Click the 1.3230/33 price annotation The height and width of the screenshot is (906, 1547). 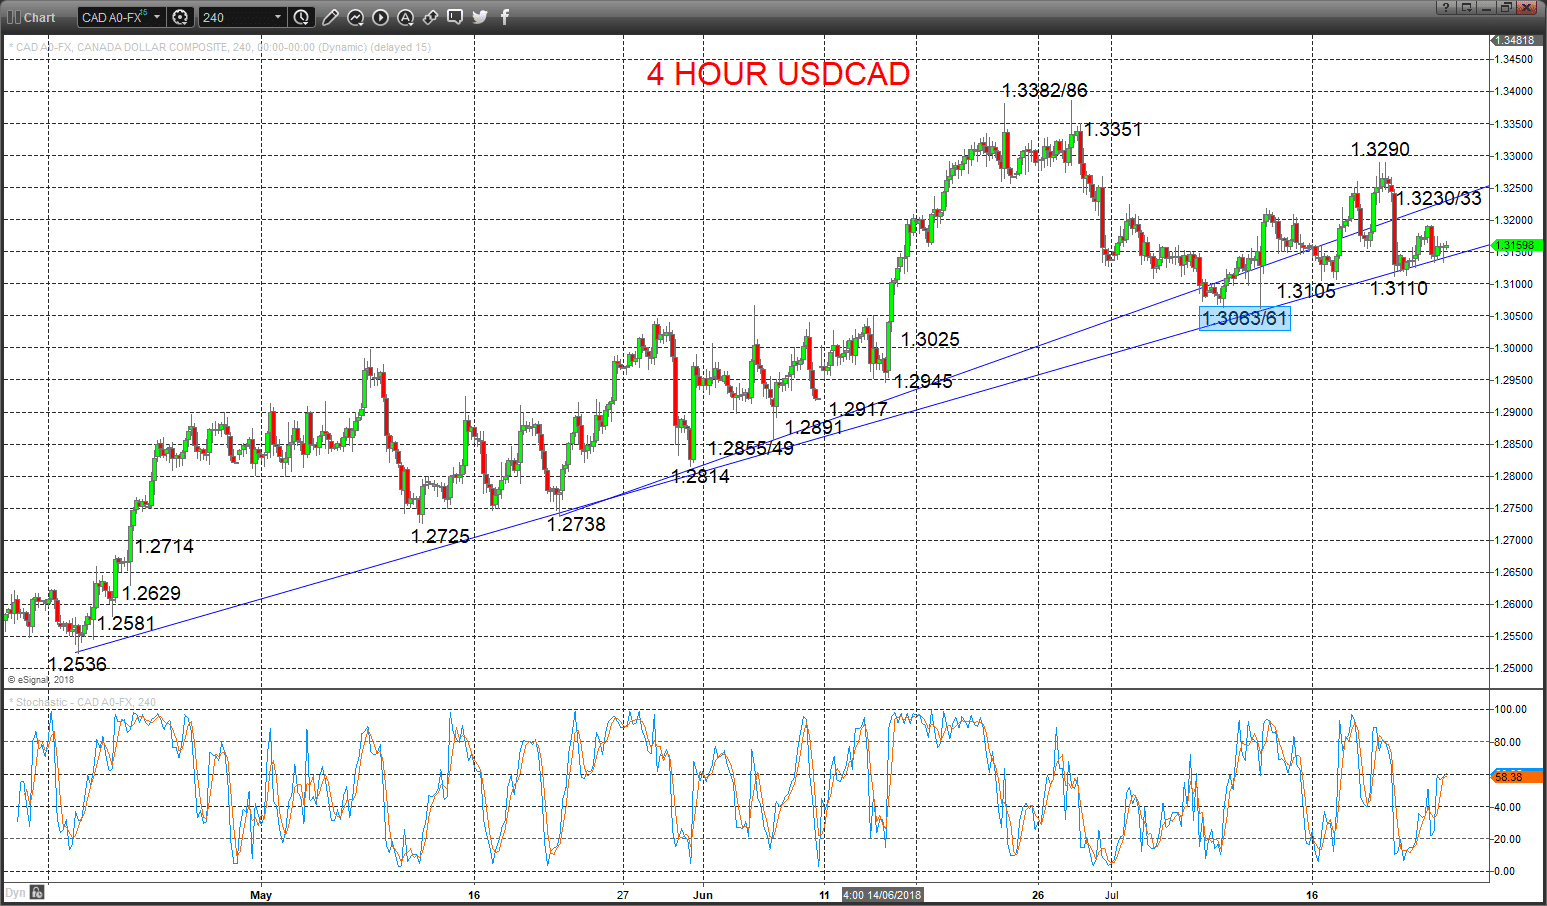click(x=1439, y=198)
